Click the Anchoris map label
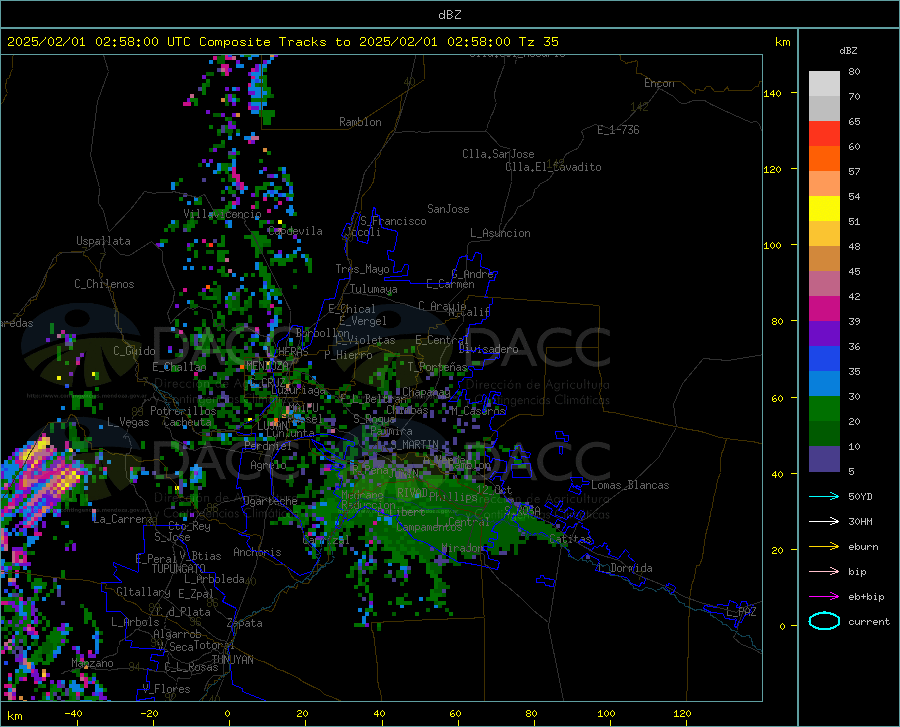This screenshot has width=900, height=727. point(257,552)
